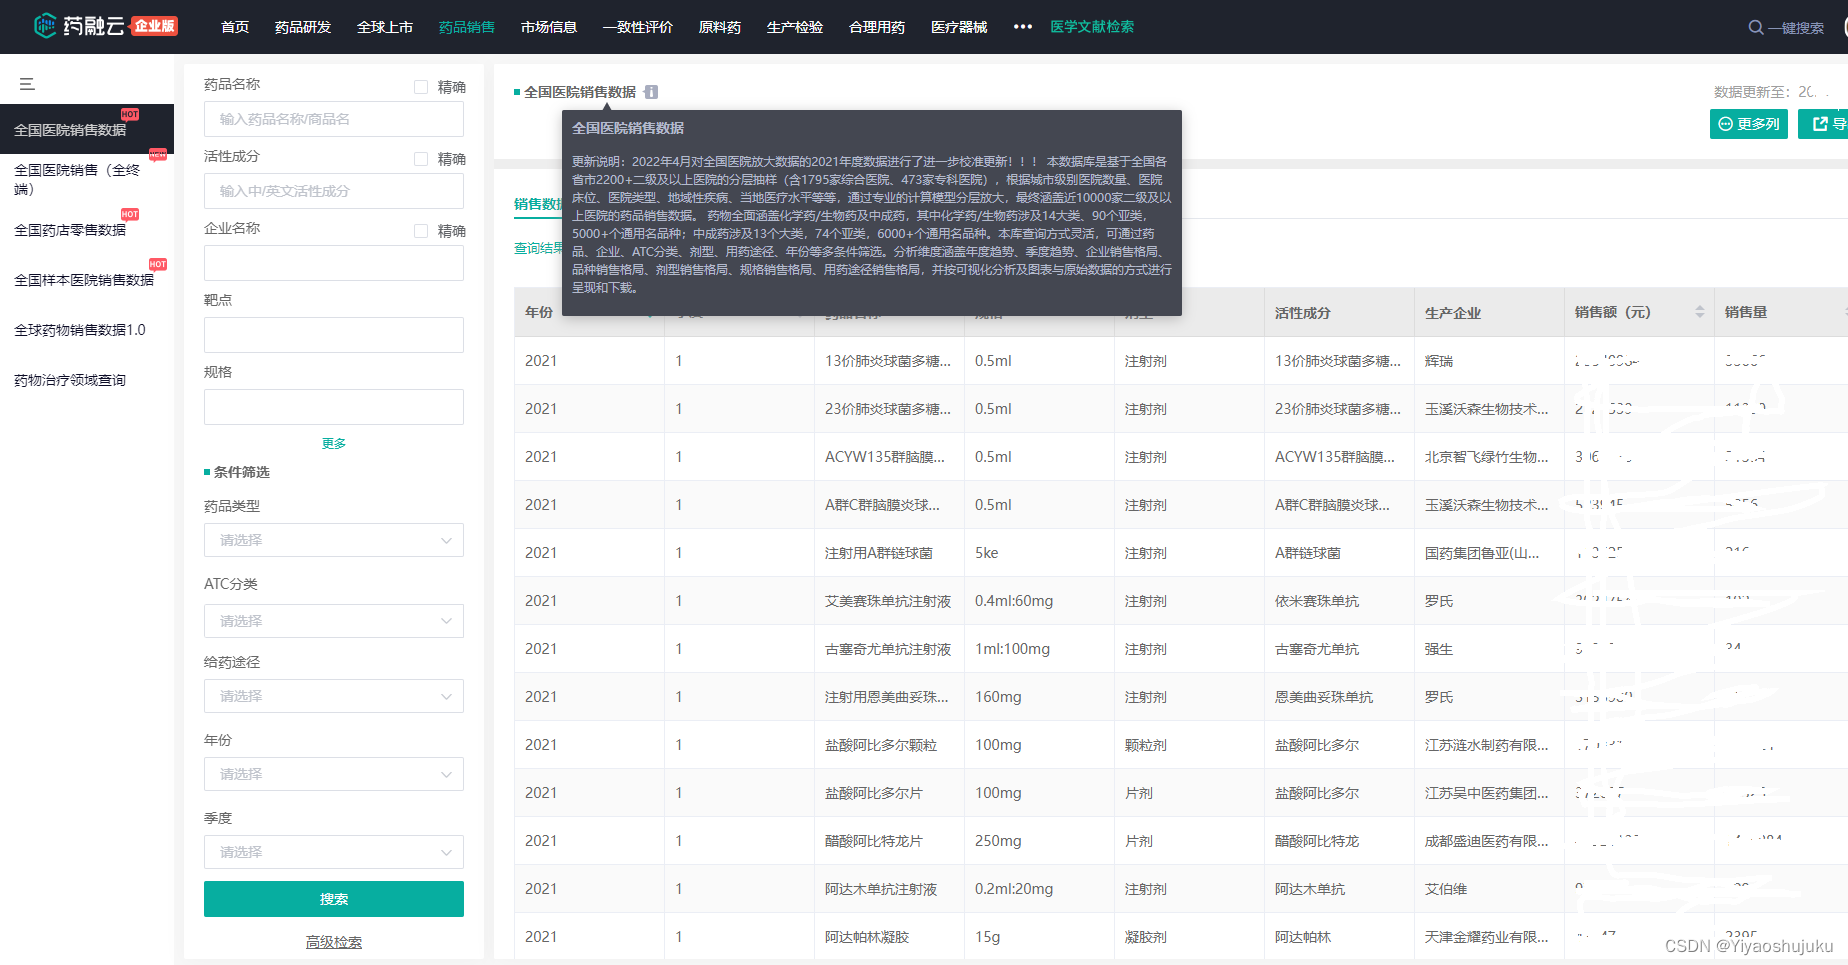Screen dimensions: 1848x965
Task: Go to 首页 in top navigation
Action: (235, 27)
